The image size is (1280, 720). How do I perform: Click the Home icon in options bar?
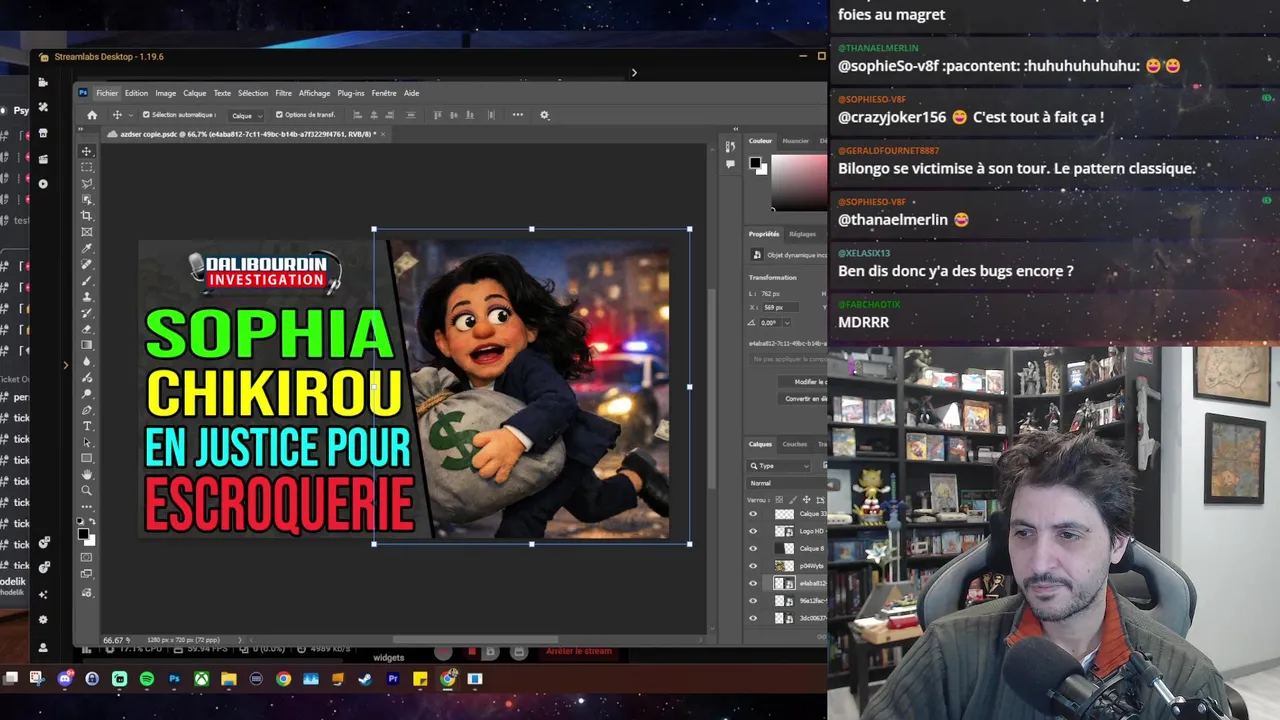(x=92, y=115)
